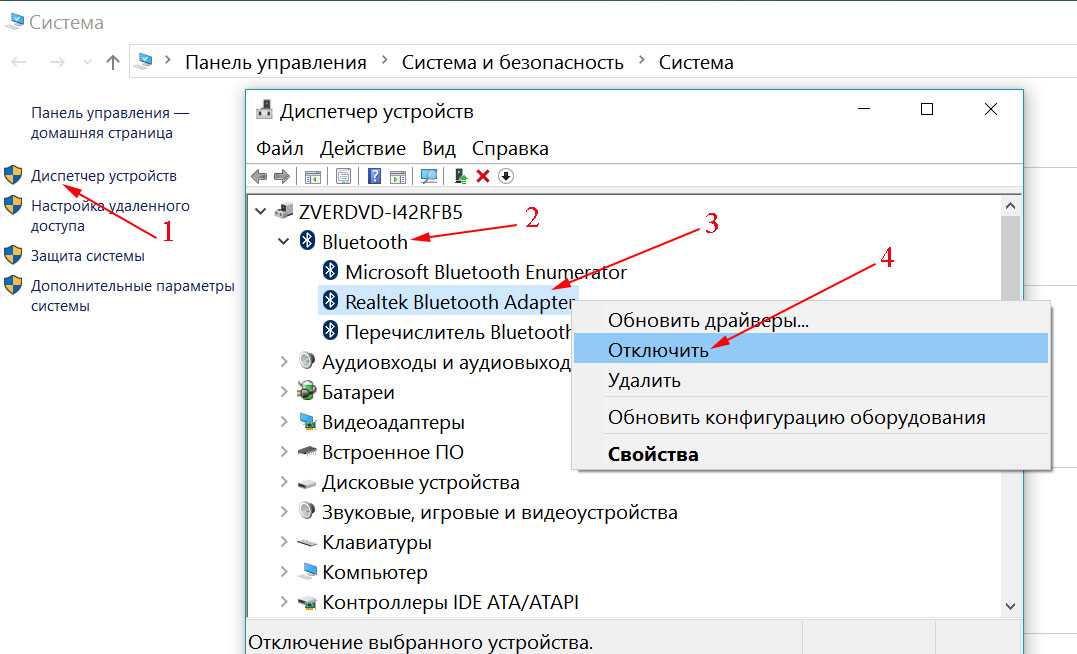Click Система и безопасность in the address bar

pos(512,62)
